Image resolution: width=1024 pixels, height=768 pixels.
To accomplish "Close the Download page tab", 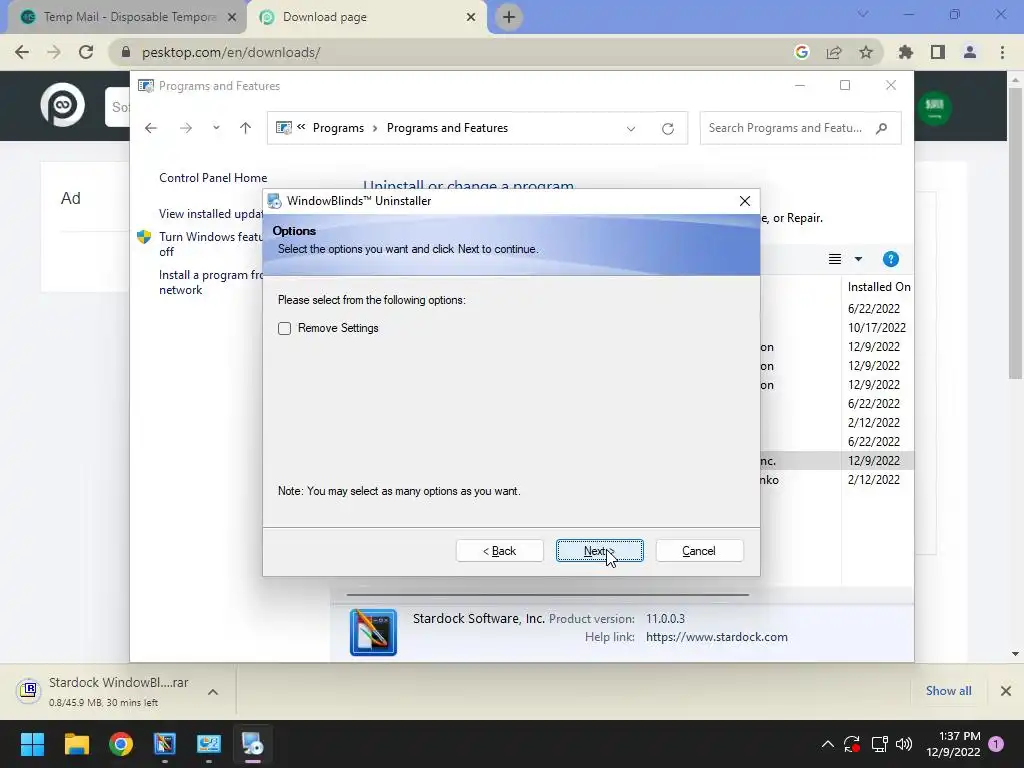I will tap(471, 18).
